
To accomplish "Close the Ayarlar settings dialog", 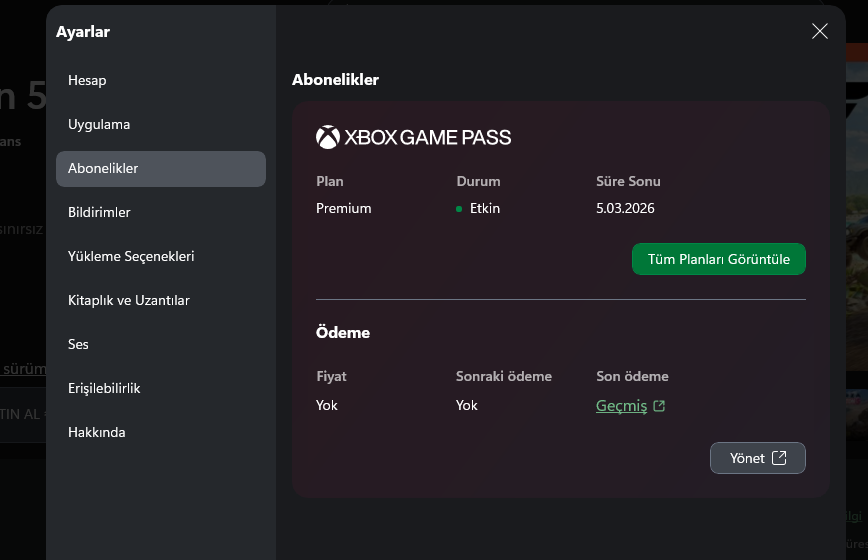I will point(819,31).
